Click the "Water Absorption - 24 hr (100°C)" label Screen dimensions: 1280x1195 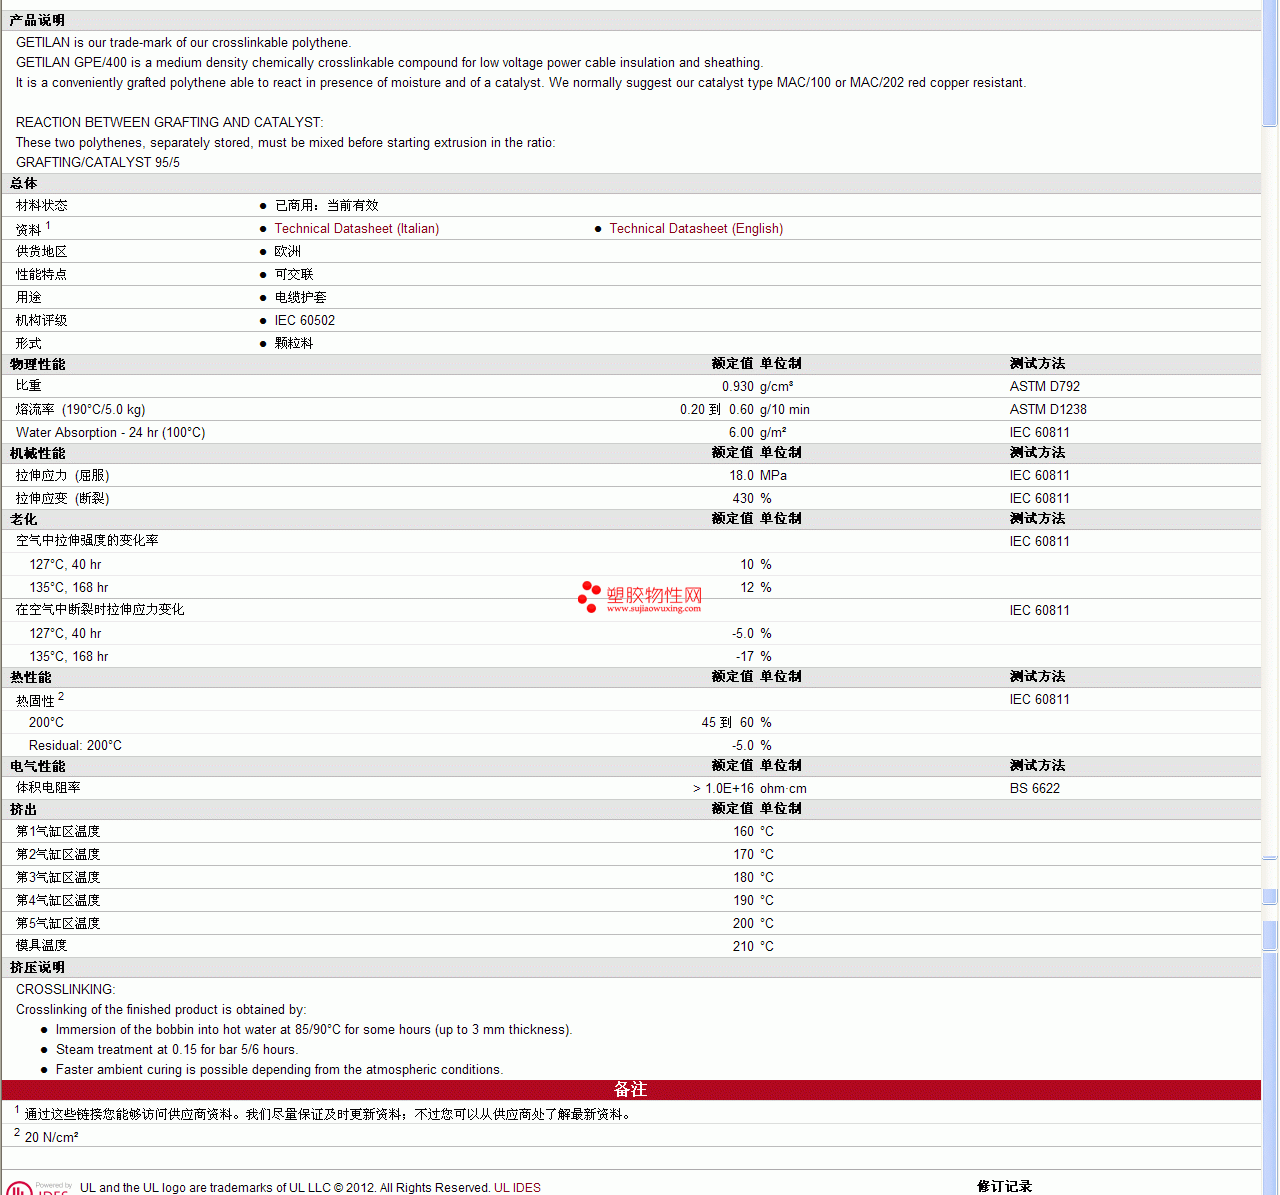(x=111, y=433)
